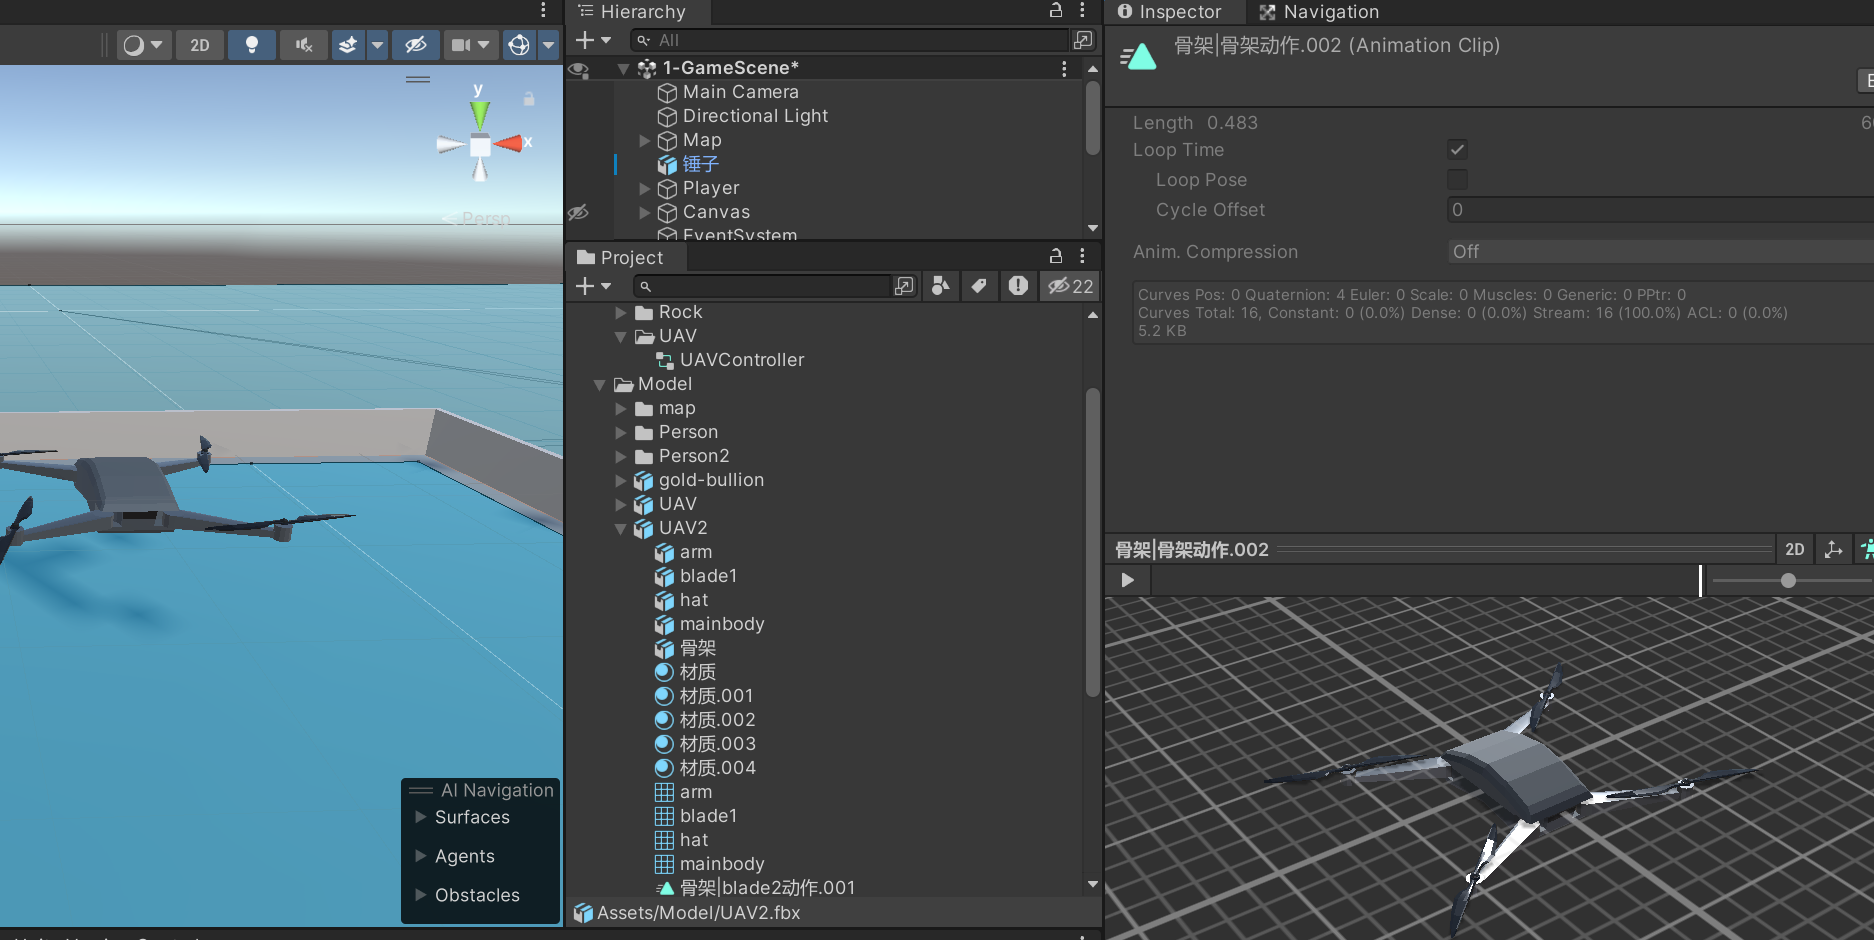Select Directional Light in Hierarchy

point(755,116)
